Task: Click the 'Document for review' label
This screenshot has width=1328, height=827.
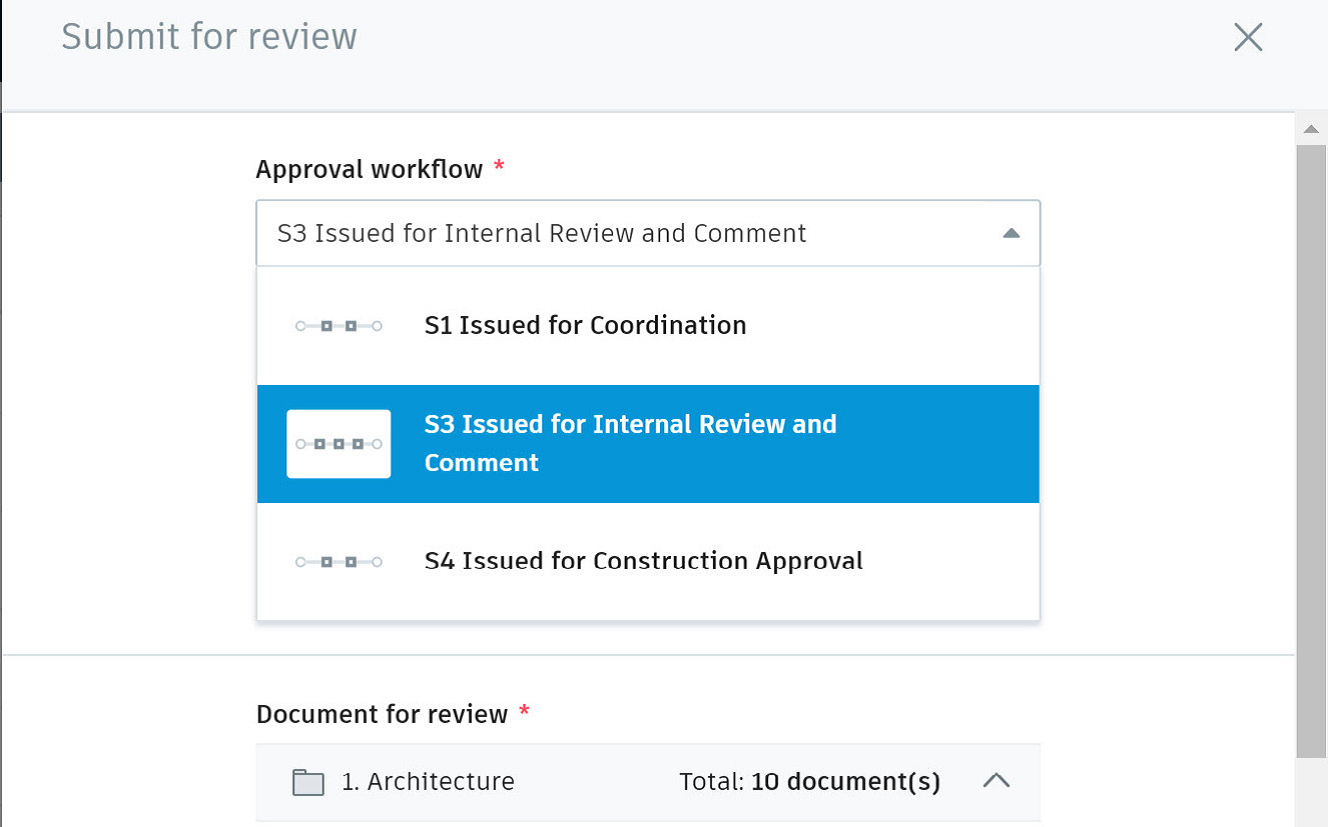Action: click(x=382, y=714)
